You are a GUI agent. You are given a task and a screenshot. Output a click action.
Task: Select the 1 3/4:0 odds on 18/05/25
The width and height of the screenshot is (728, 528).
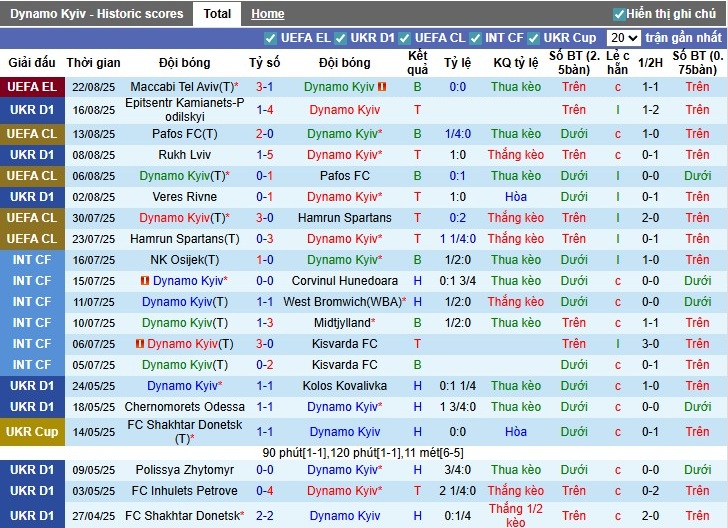[x=457, y=407]
